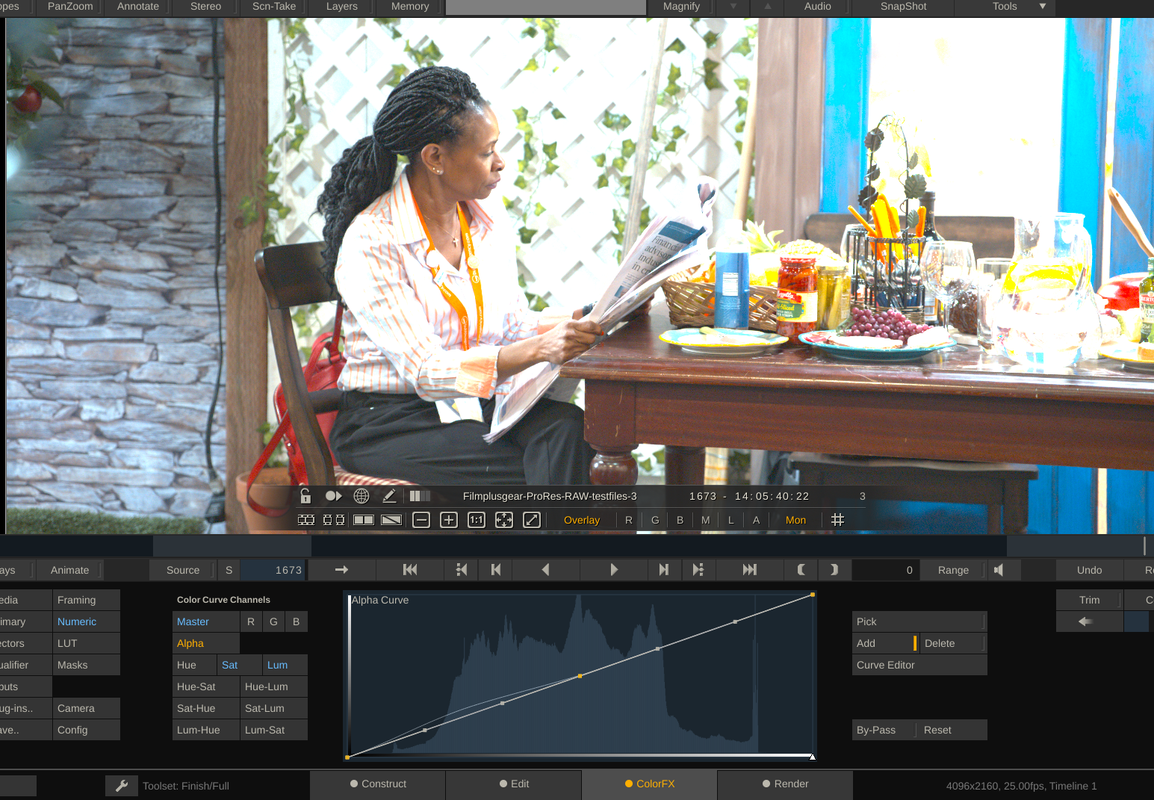Click the Undo button
This screenshot has width=1154, height=800.
1089,570
